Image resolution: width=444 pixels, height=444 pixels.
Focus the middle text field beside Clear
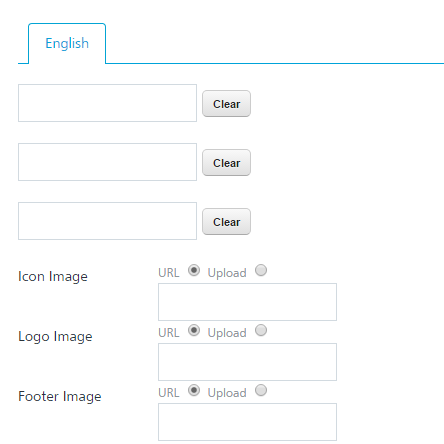click(107, 162)
